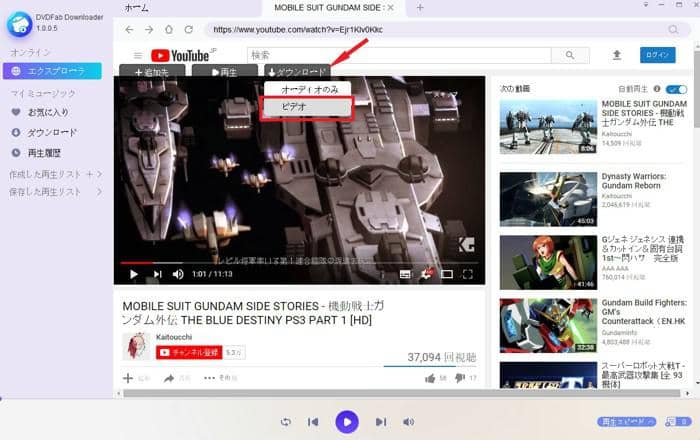The height and width of the screenshot is (440, 700).
Task: Open Gジェネ ジェネシス video thumbnail
Action: click(548, 262)
